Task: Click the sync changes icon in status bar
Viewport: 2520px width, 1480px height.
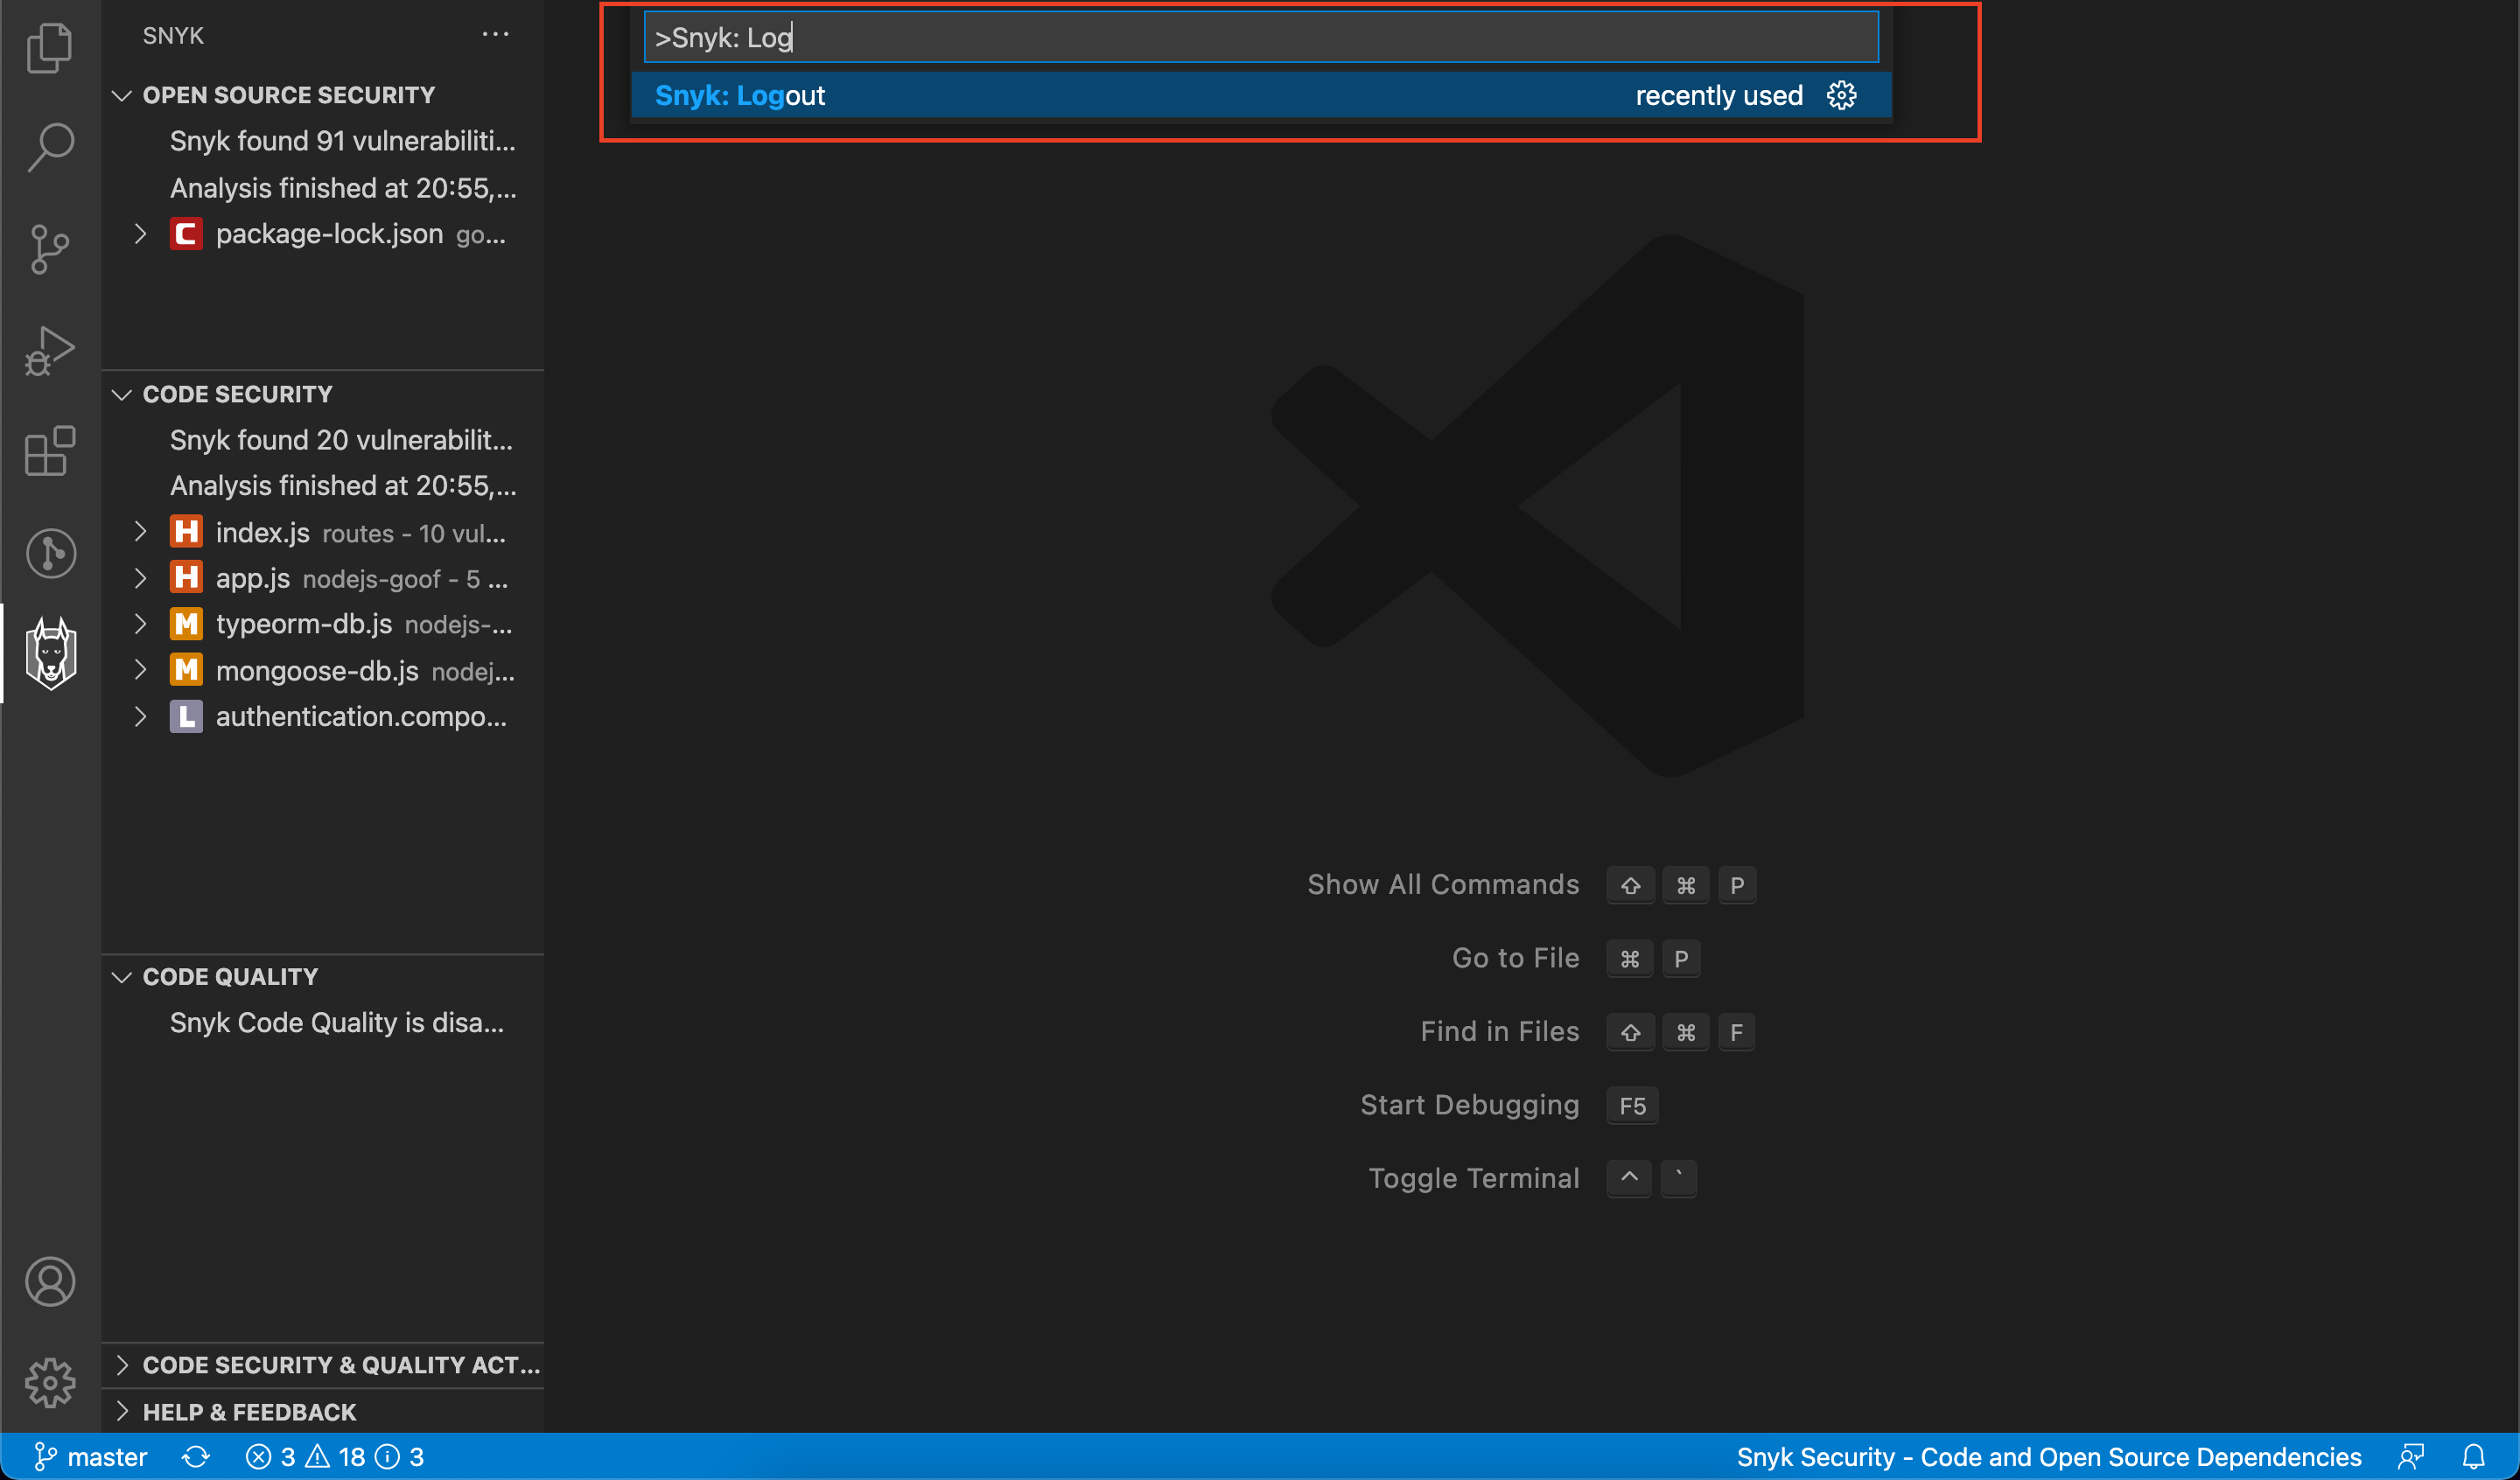Action: 196,1456
